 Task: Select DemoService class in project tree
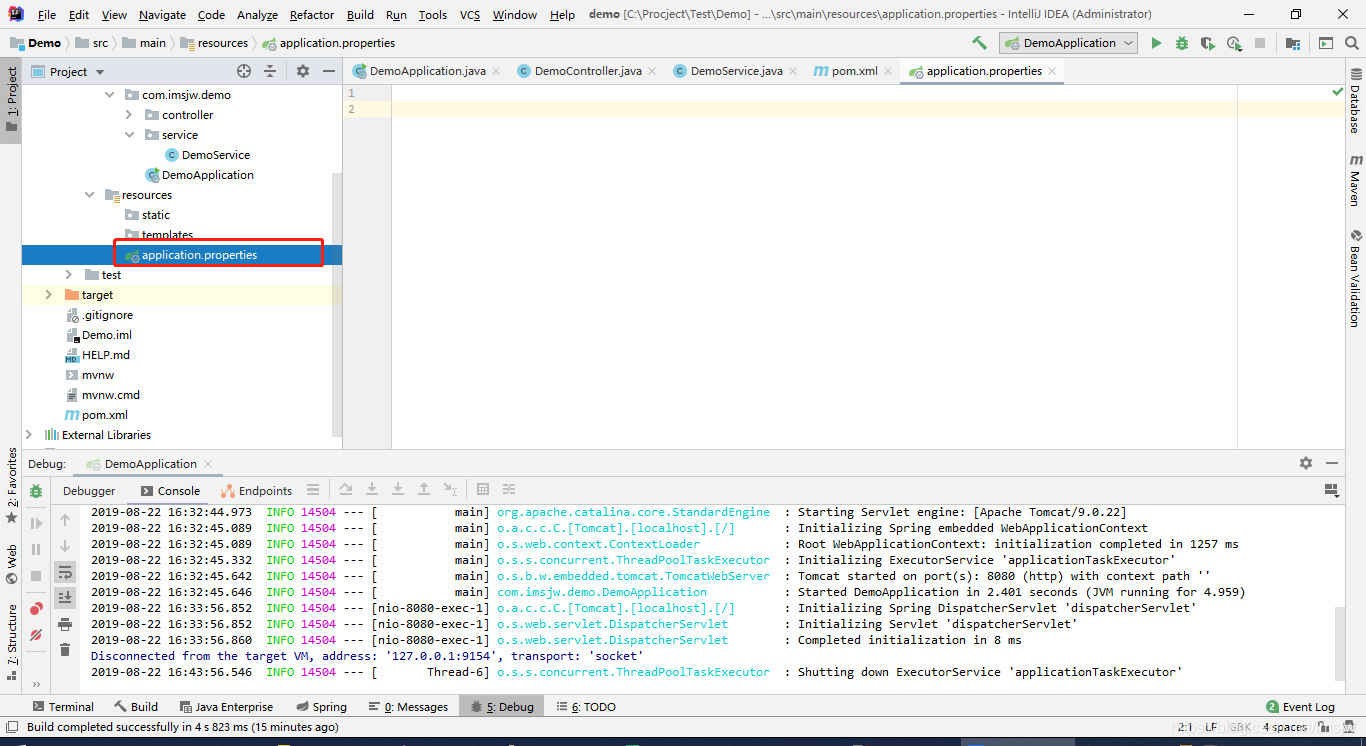tap(208, 155)
